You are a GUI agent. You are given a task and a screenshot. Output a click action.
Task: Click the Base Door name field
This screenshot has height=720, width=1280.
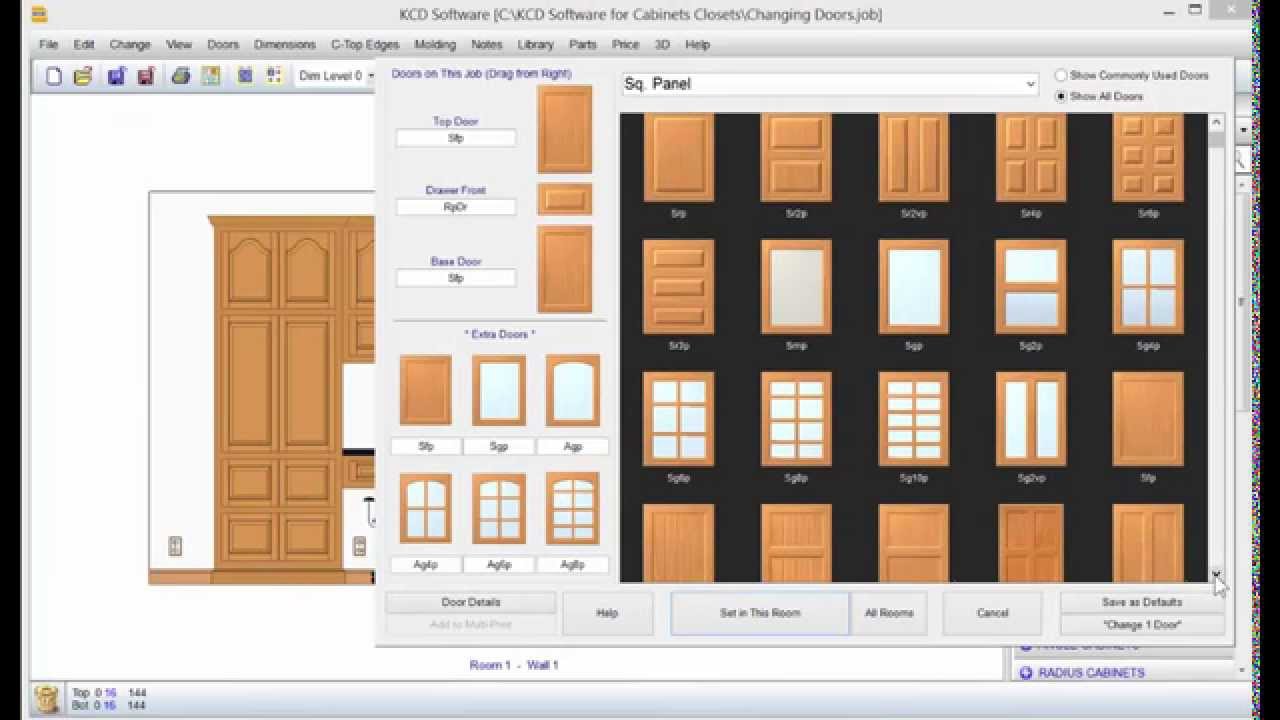(456, 278)
